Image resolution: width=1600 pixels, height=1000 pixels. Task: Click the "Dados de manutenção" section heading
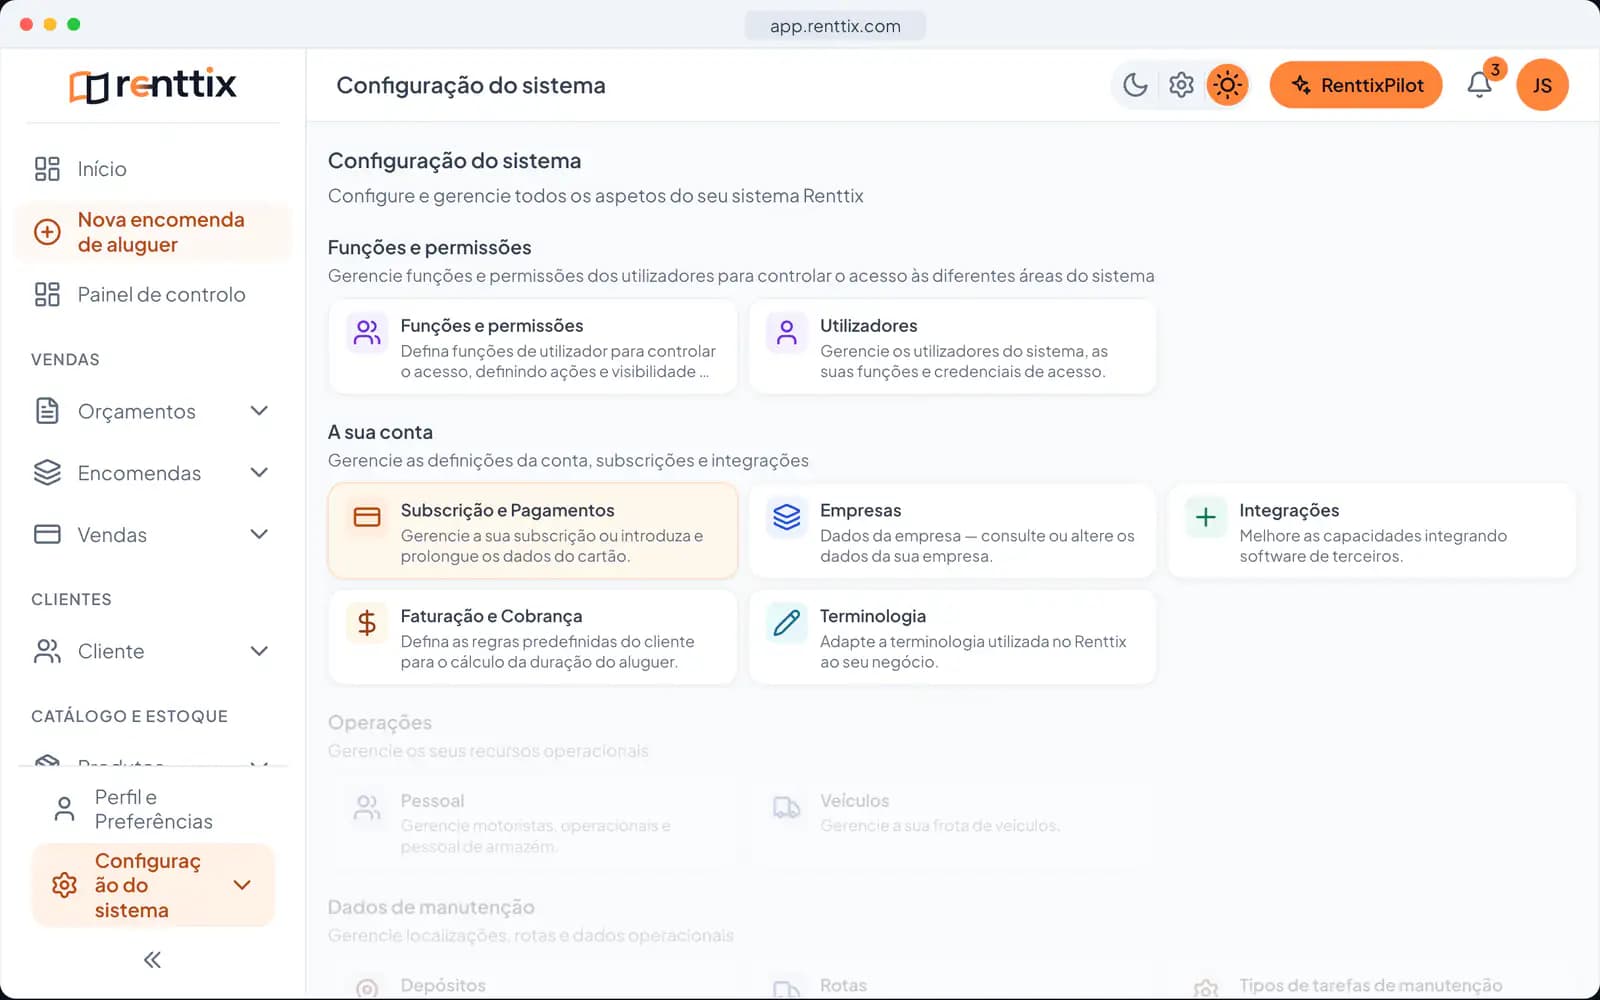pyautogui.click(x=431, y=907)
